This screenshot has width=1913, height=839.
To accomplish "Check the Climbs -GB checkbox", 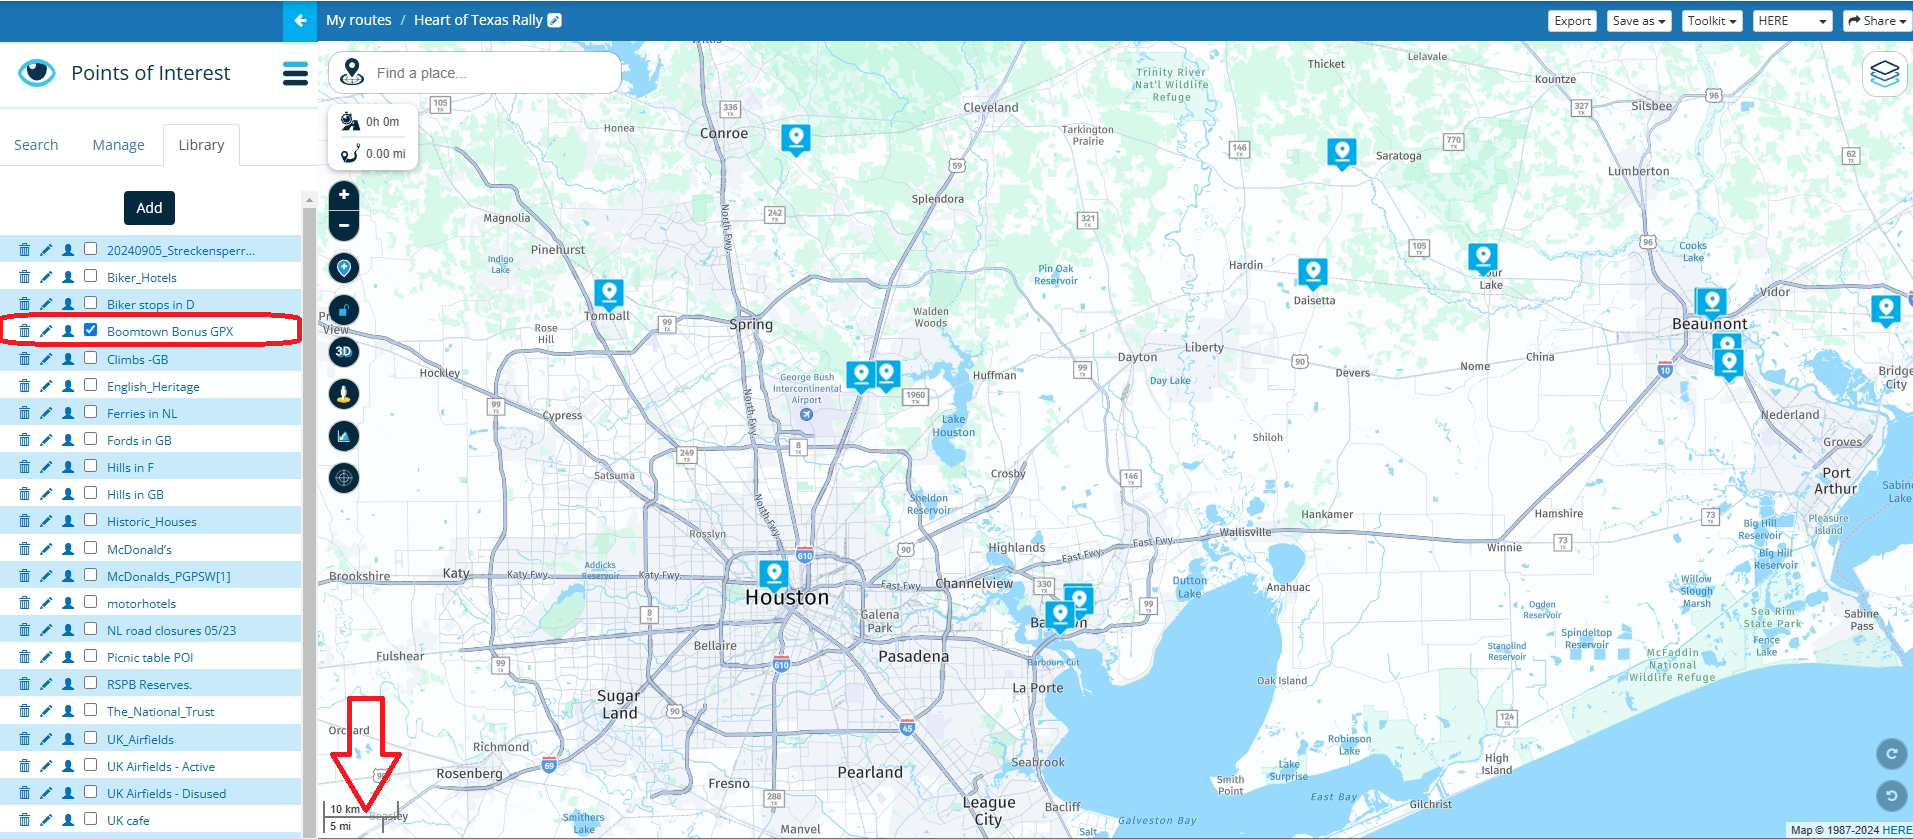I will click(91, 358).
